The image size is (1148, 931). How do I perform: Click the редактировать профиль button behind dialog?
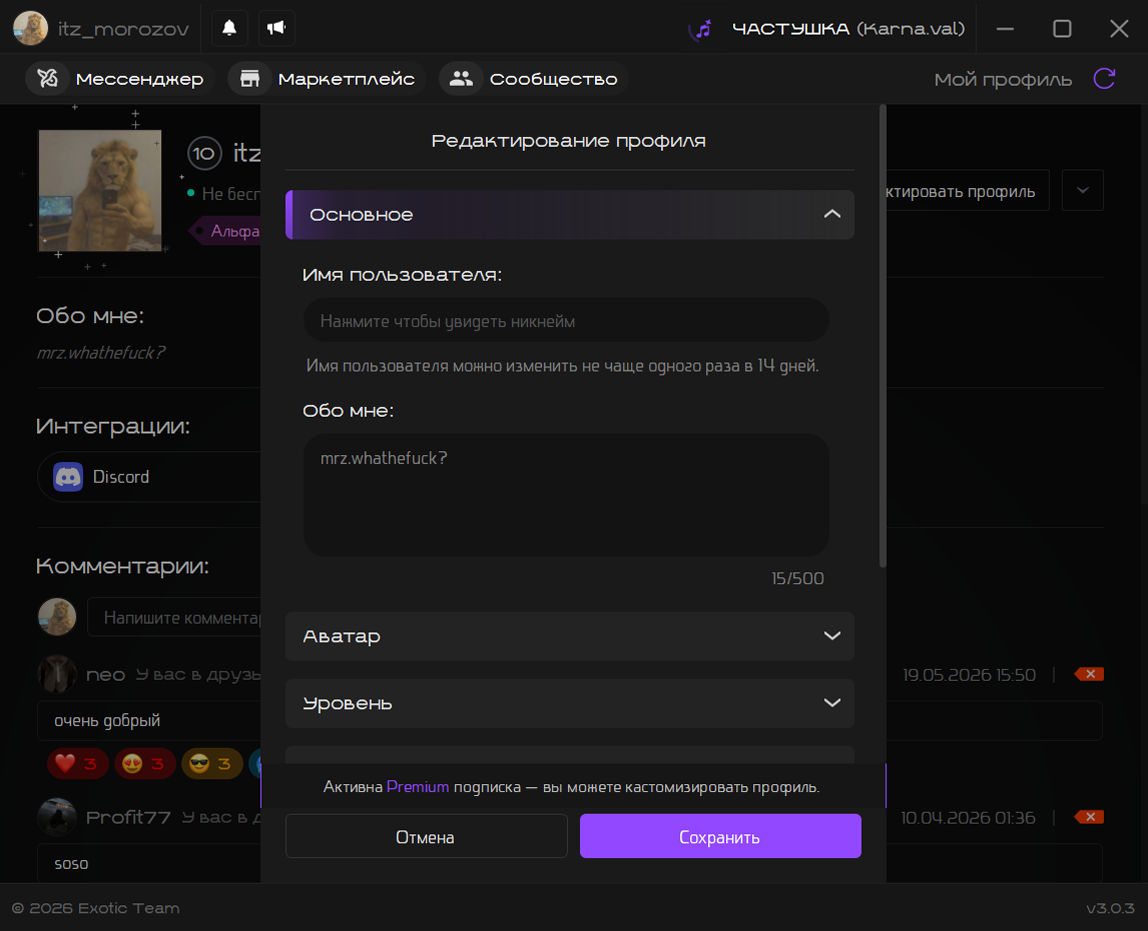[966, 191]
